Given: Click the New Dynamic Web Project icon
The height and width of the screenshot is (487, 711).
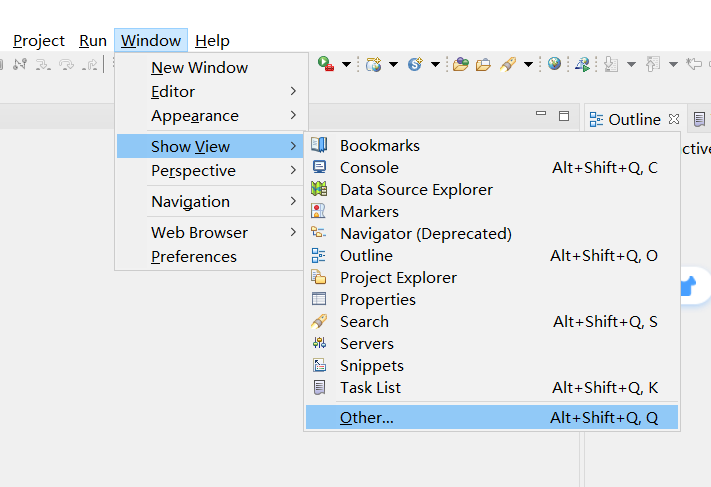Looking at the screenshot, I should coord(374,64).
